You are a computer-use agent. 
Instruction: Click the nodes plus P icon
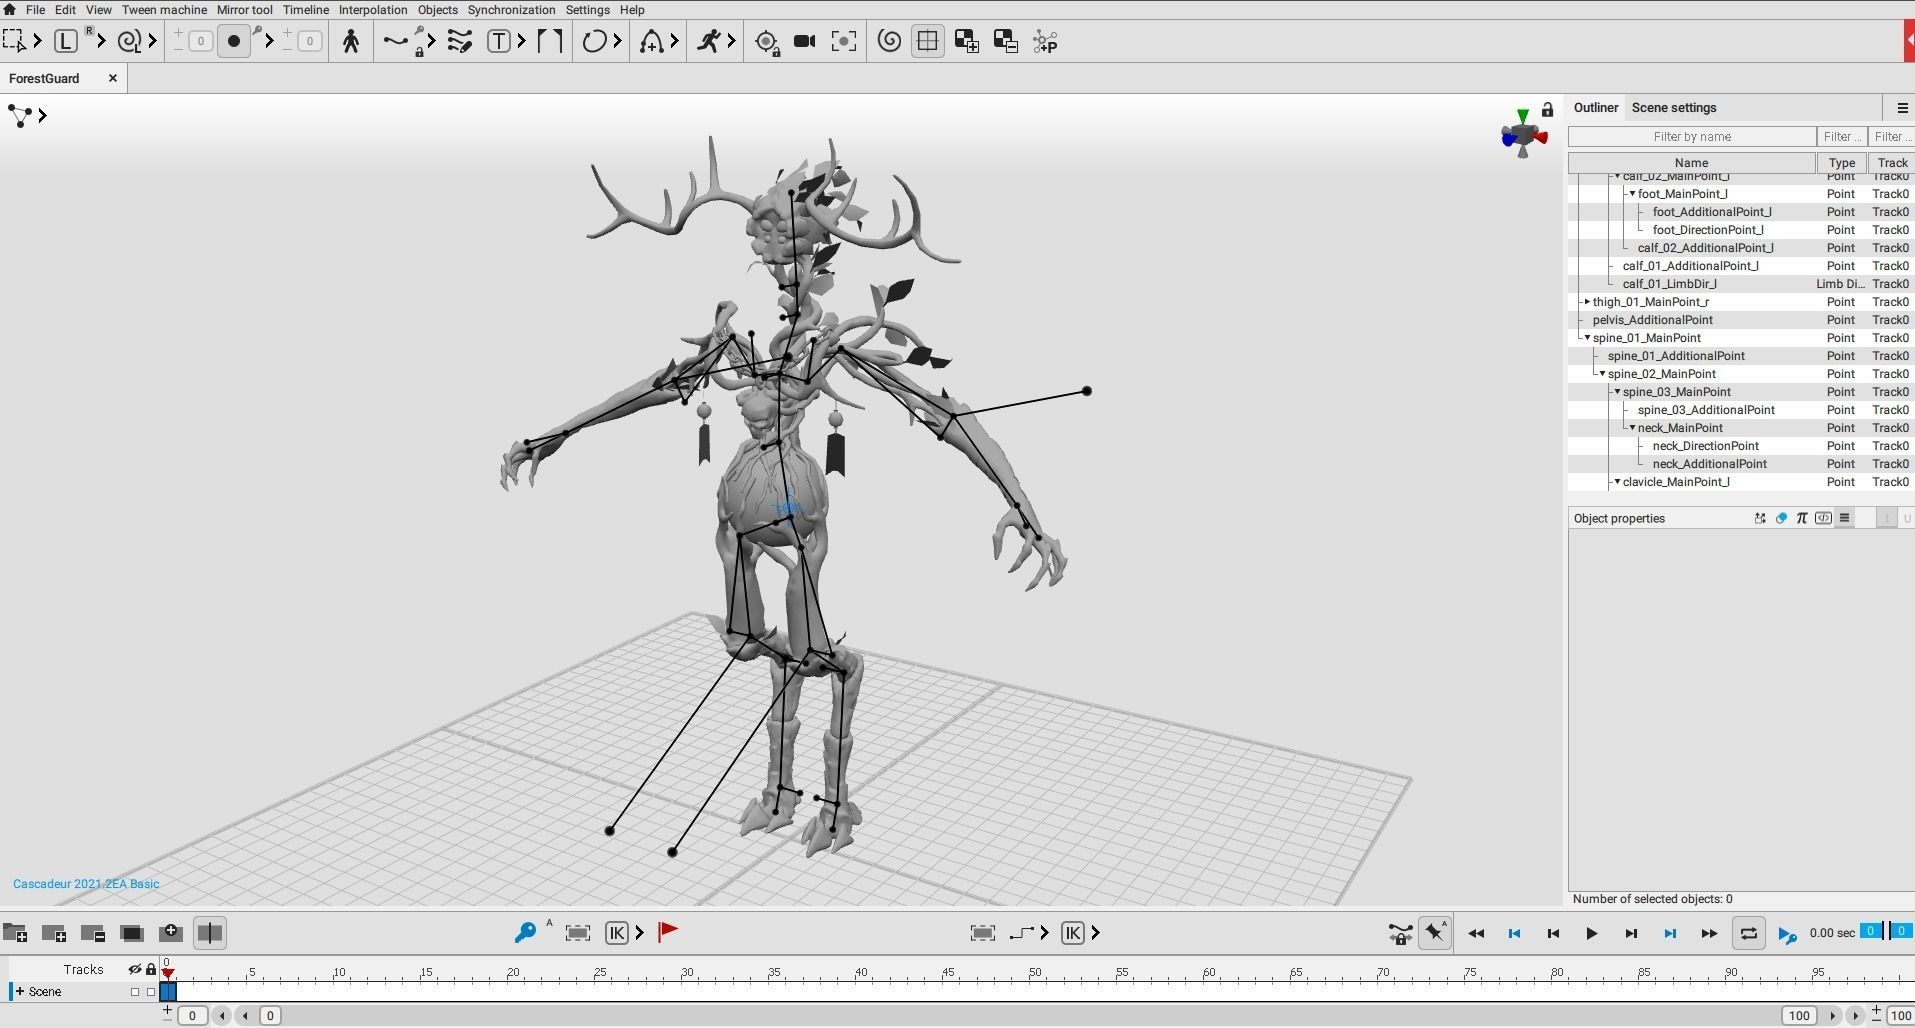[1045, 41]
